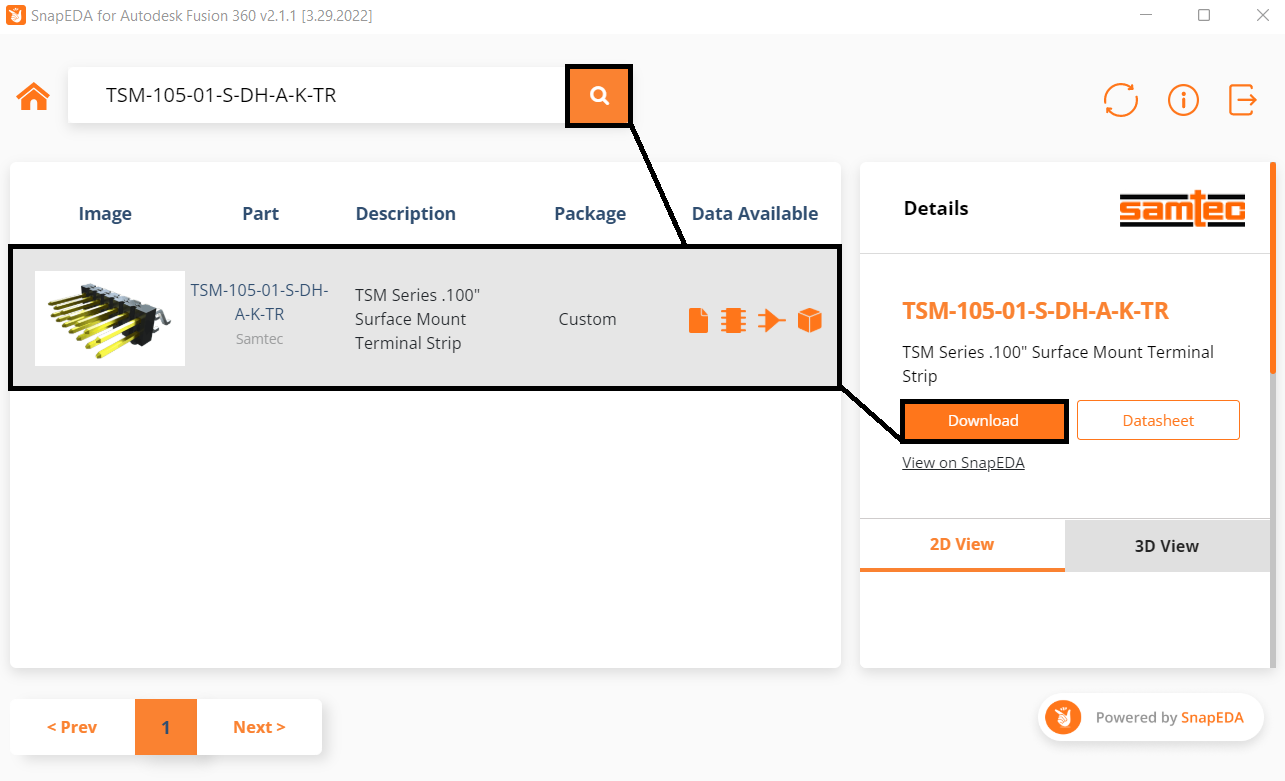Select page 1 in pagination
The height and width of the screenshot is (781, 1285).
[x=166, y=727]
